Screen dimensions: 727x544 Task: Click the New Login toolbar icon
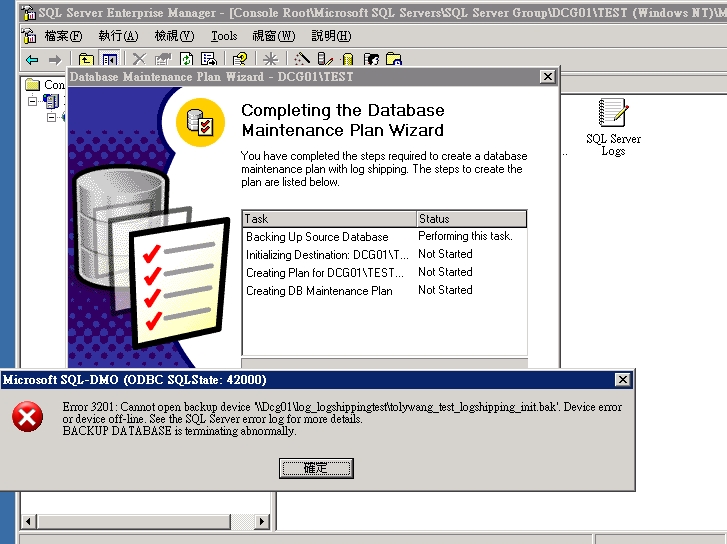[371, 59]
